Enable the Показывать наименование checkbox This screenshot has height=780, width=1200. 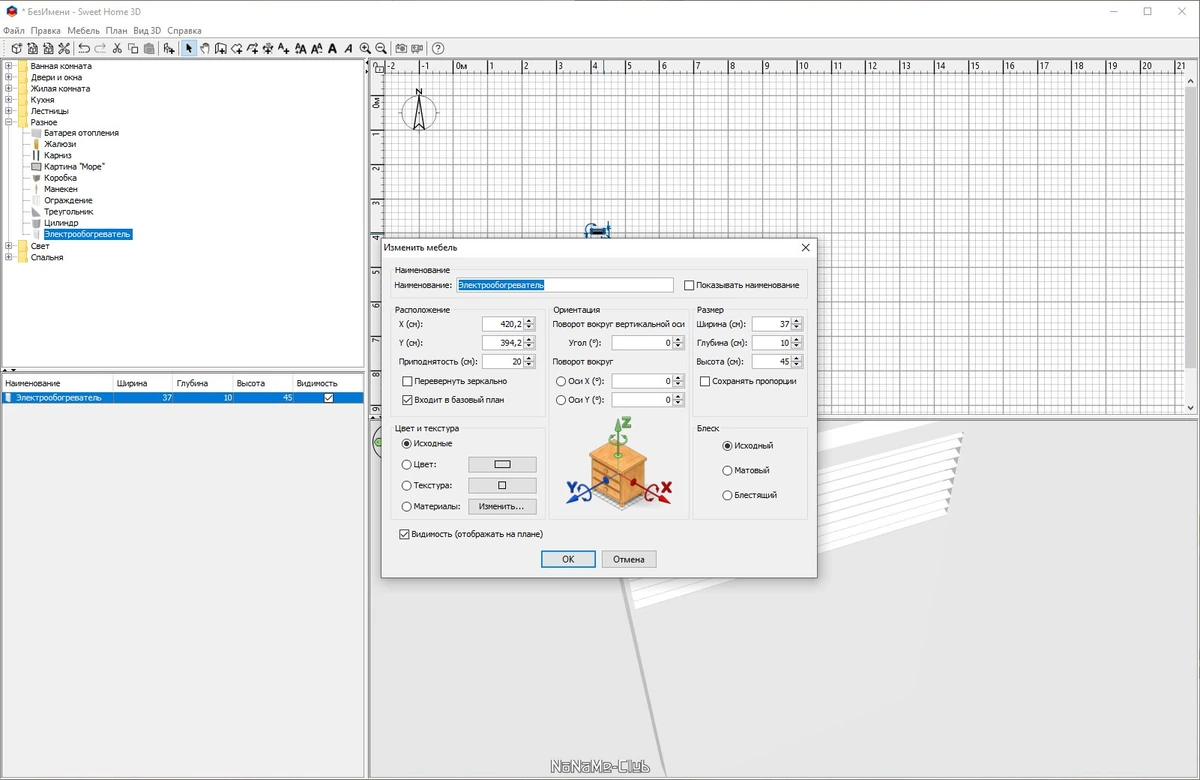(689, 285)
